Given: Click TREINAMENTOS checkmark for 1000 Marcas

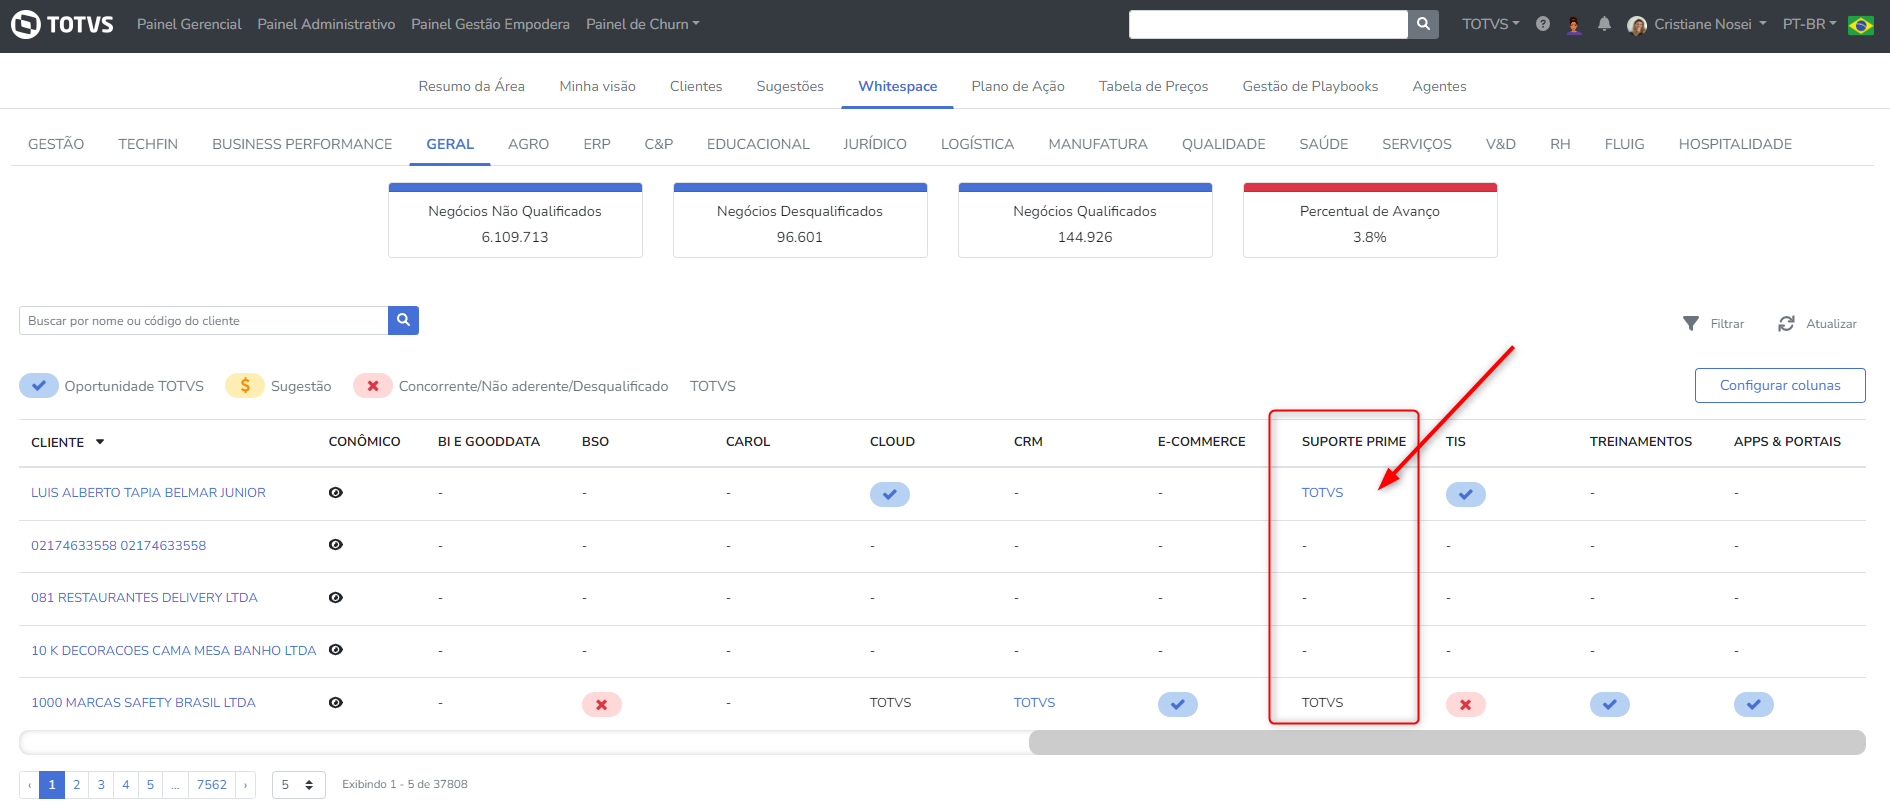Looking at the screenshot, I should 1610,704.
